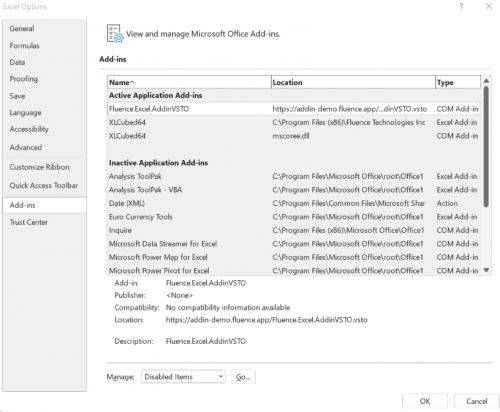
Task: Click the Go... button
Action: point(243,377)
